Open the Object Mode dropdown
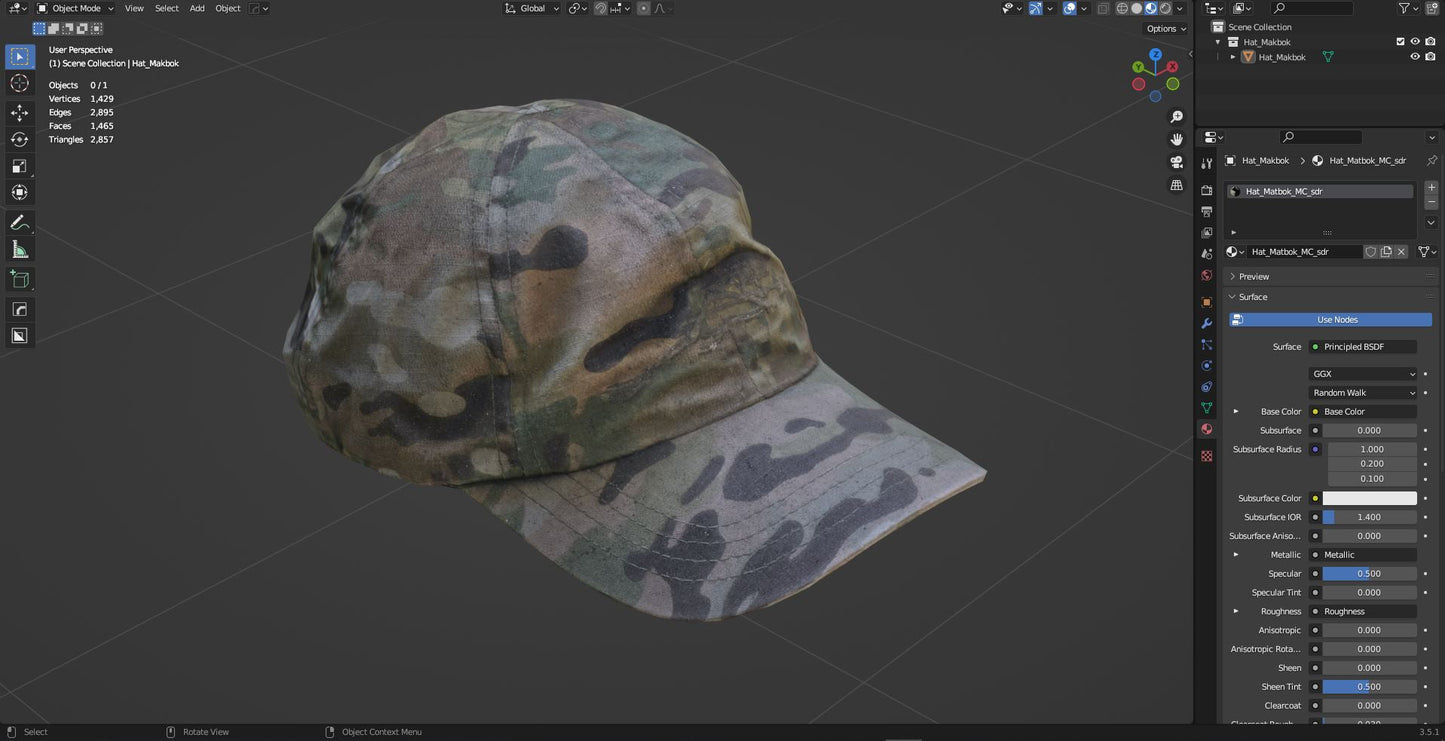 click(x=75, y=8)
